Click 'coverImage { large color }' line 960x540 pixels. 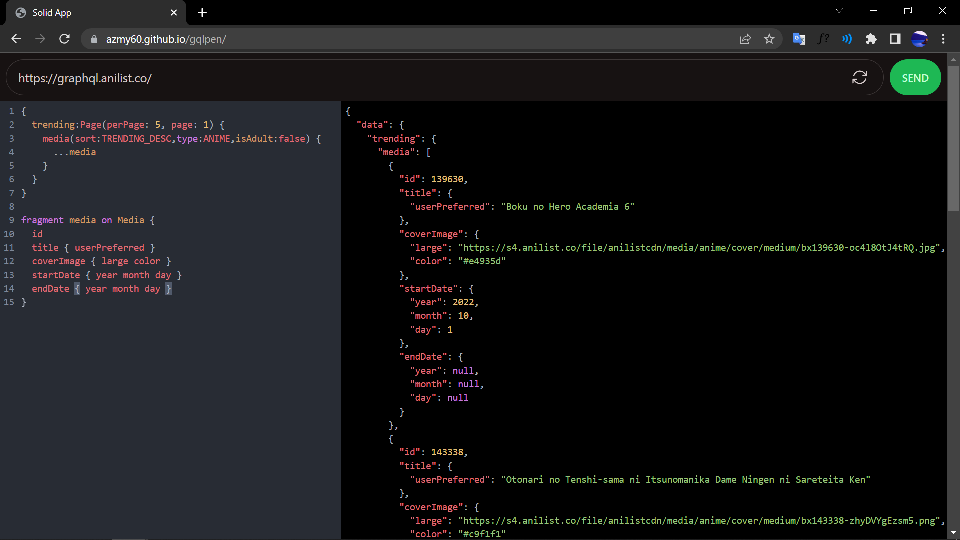click(x=101, y=261)
